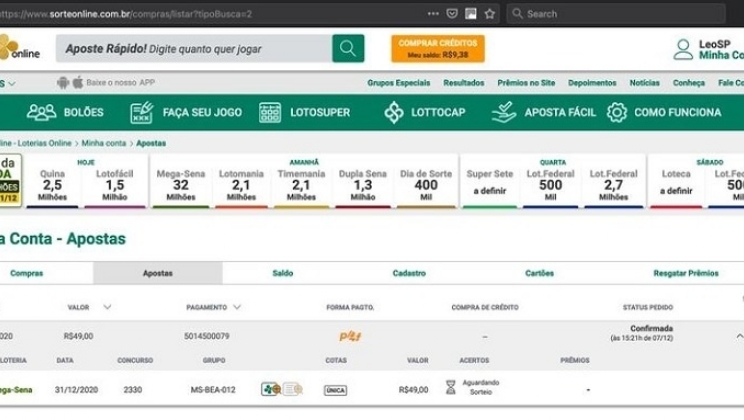Click the Comprar Créditos orange button

pos(438,48)
